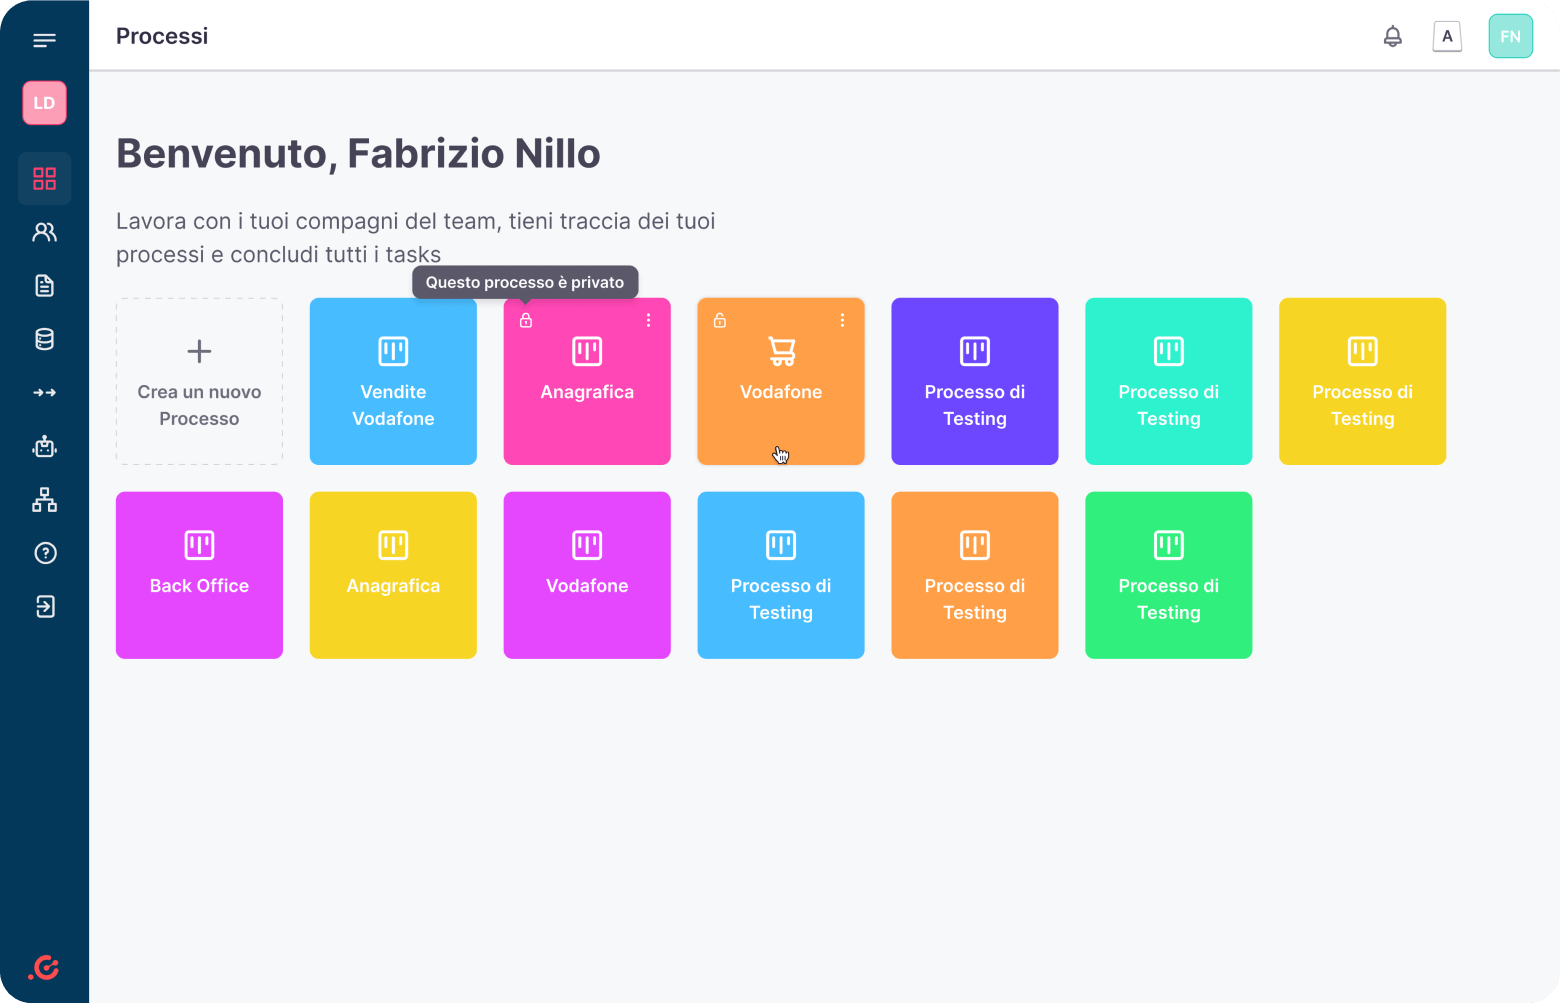The image size is (1560, 1003).
Task: Open the documents icon in sidebar
Action: (44, 286)
